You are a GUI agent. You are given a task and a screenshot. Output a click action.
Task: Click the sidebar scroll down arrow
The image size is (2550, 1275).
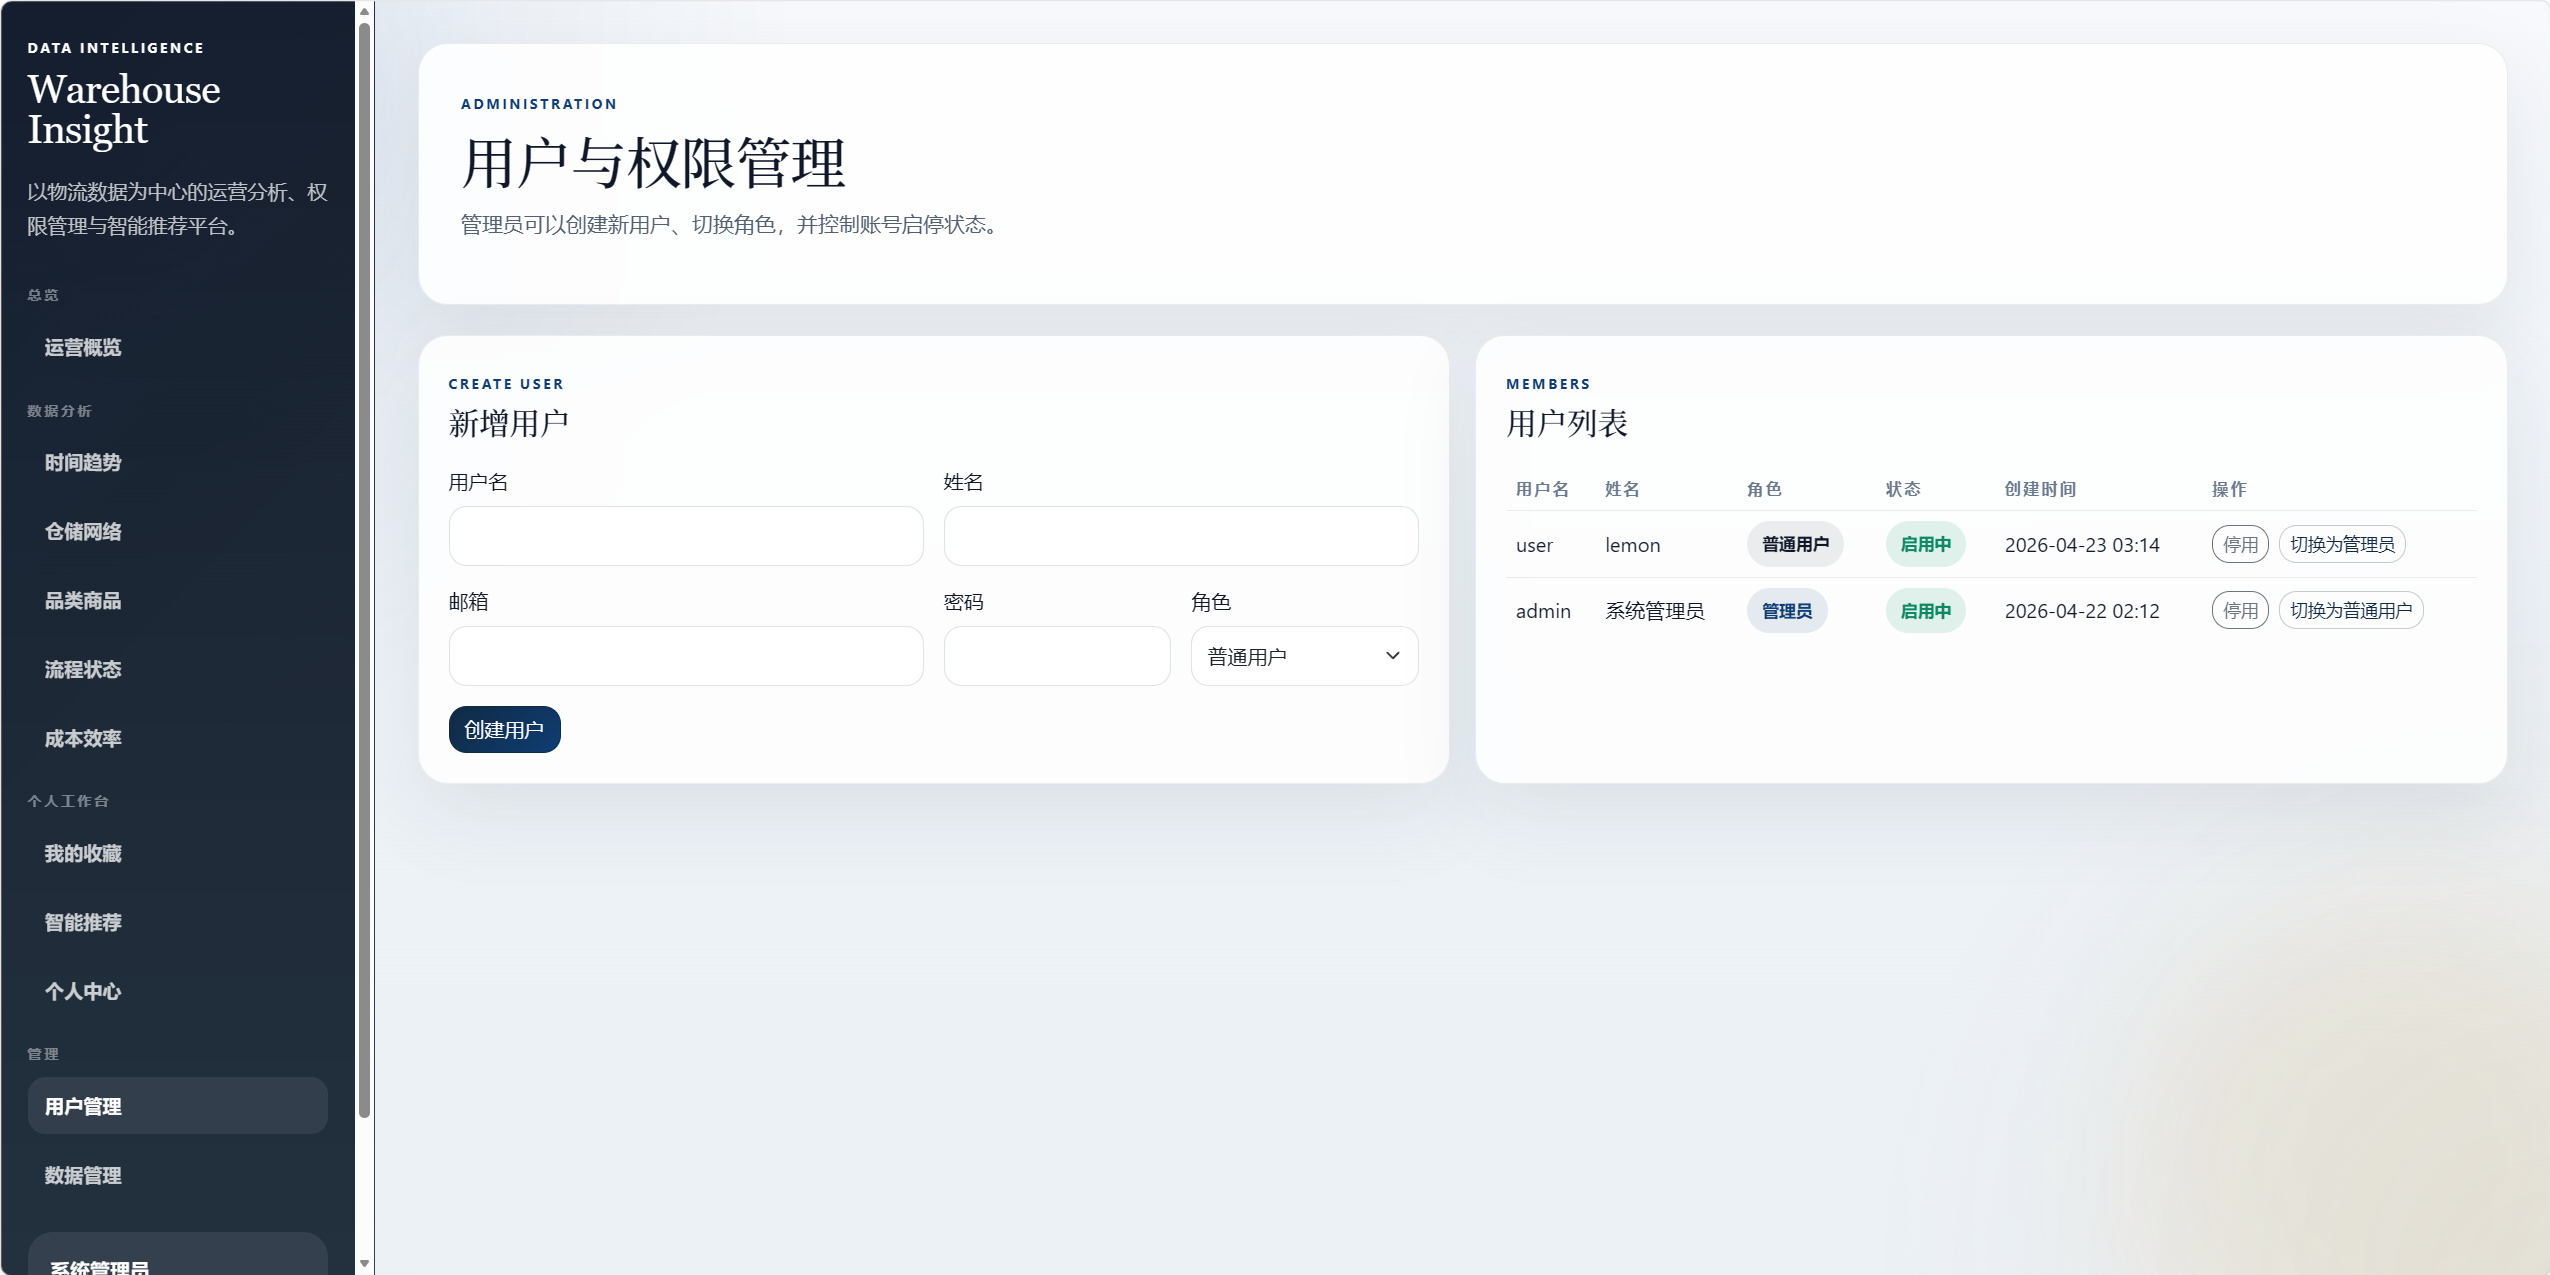tap(364, 1263)
